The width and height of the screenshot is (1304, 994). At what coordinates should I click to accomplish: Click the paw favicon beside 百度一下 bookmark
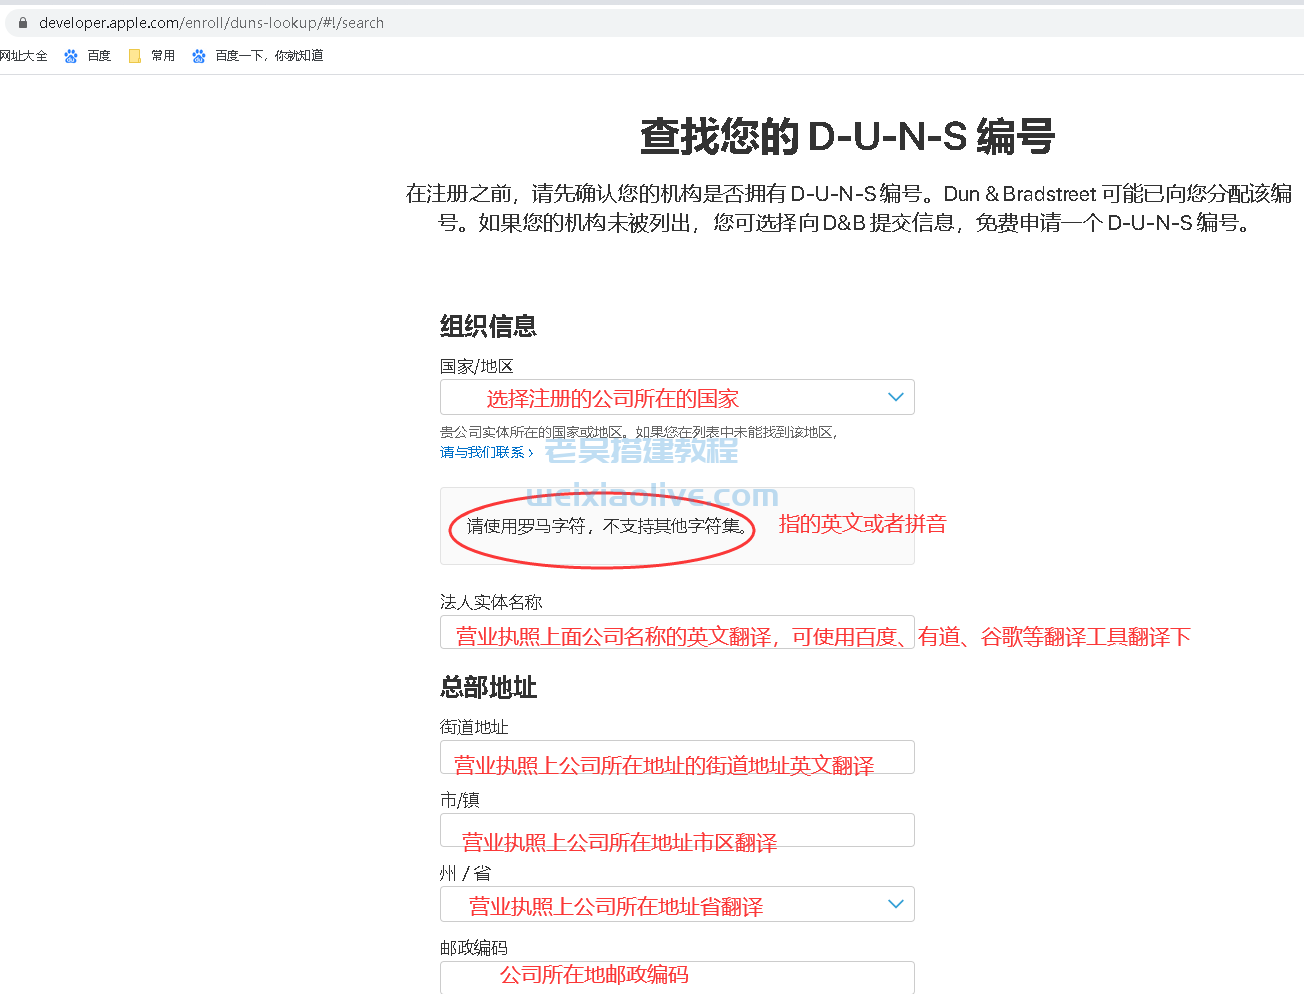pyautogui.click(x=199, y=55)
